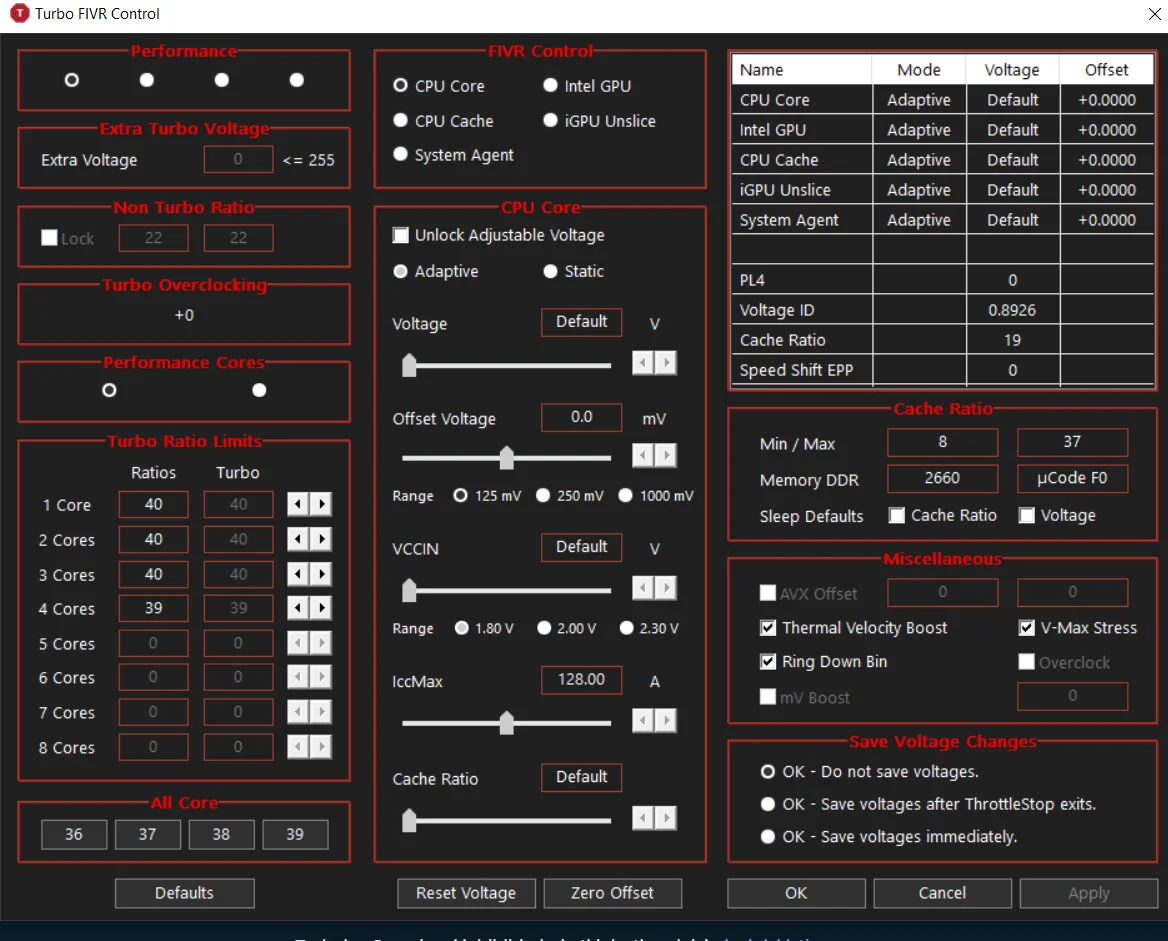
Task: Click the µCode F0 button
Action: tap(1073, 478)
